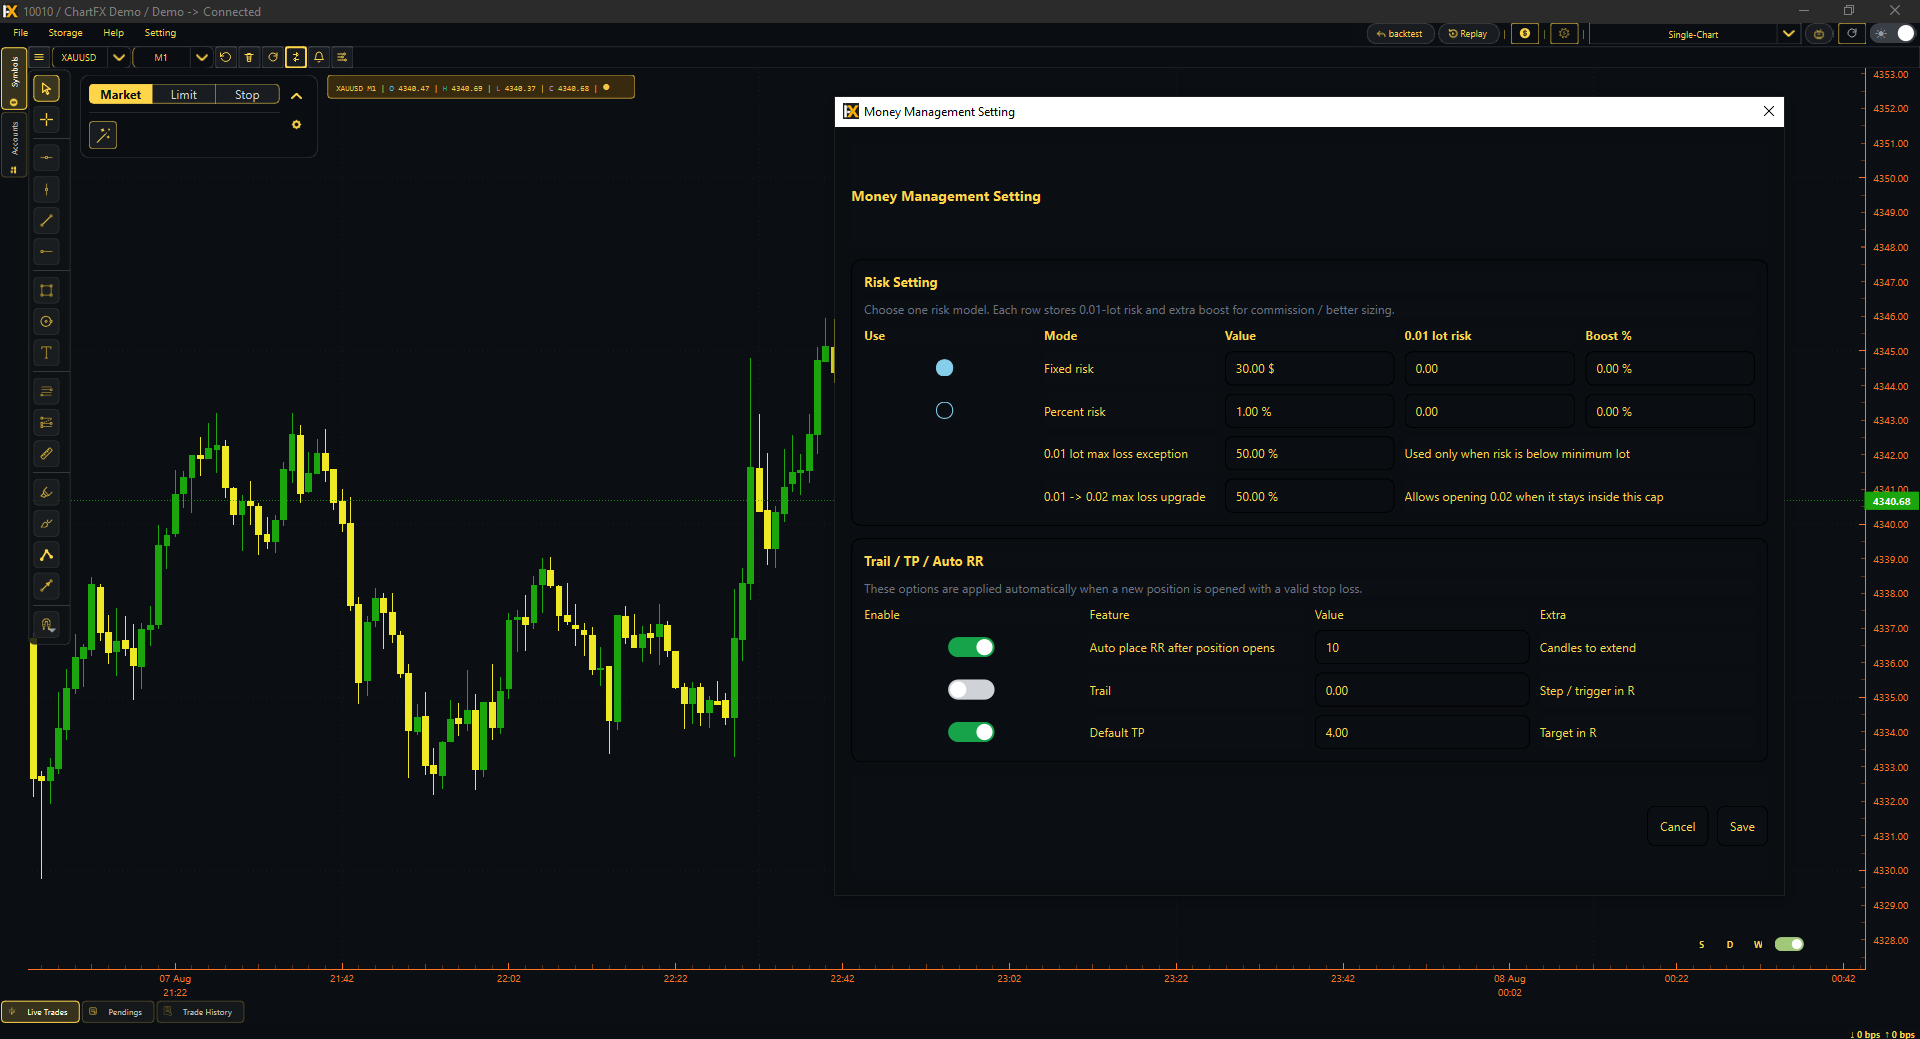The height and width of the screenshot is (1039, 1920).
Task: Switch to the Trade History tab
Action: click(200, 1012)
